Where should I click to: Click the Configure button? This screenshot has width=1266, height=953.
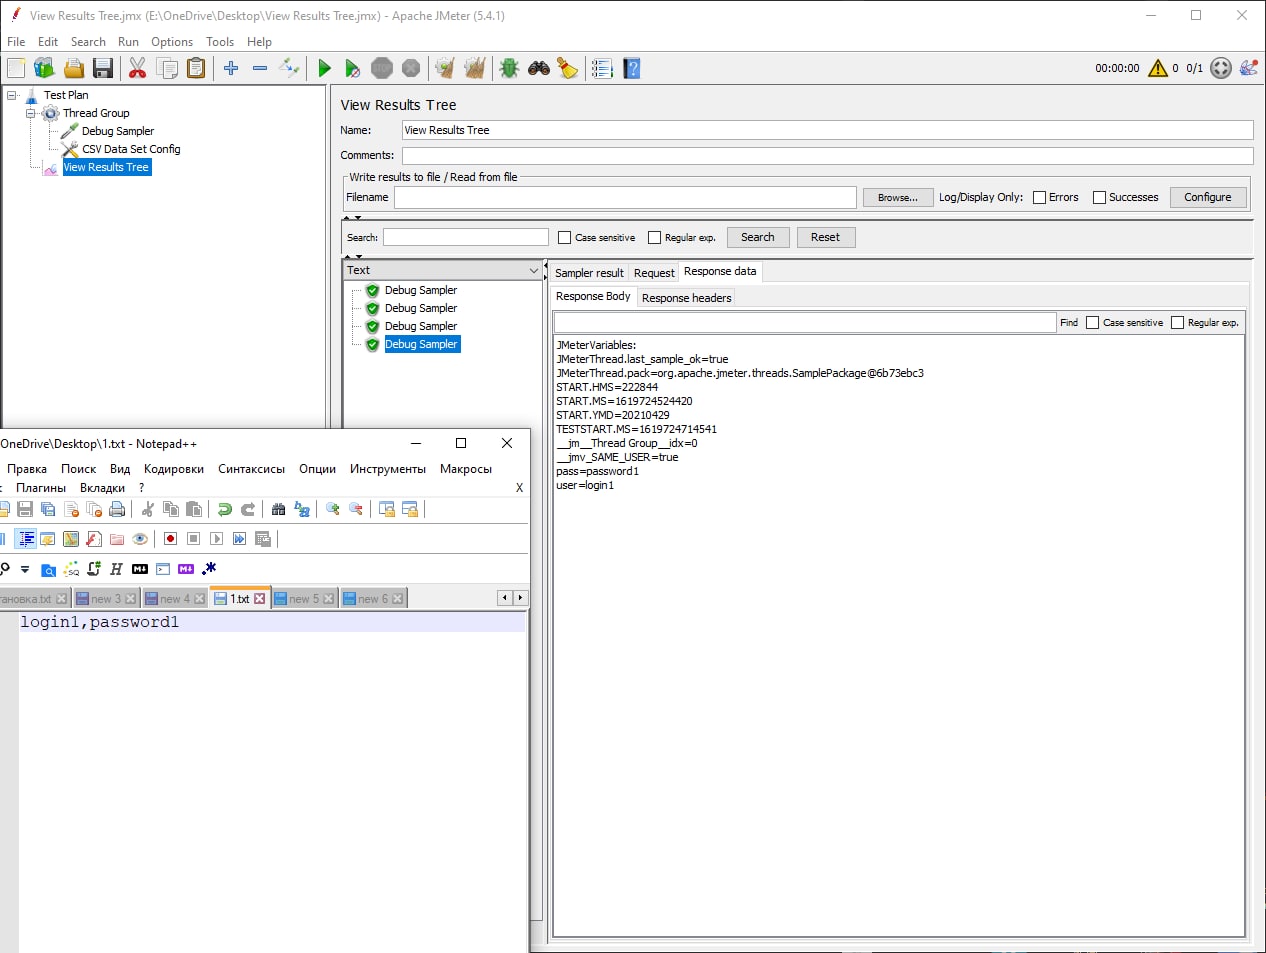pos(1208,197)
